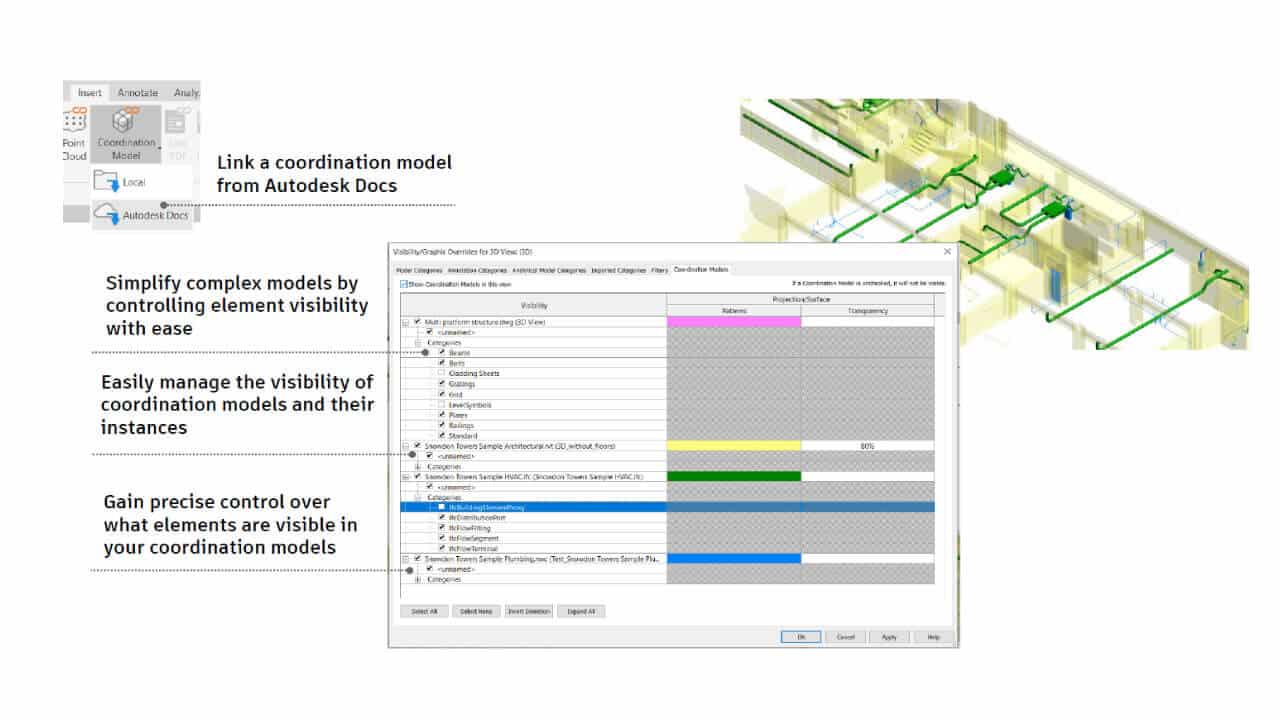Image resolution: width=1280 pixels, height=720 pixels.
Task: Click the 80% transparency cell for Architectural model
Action: (x=867, y=446)
